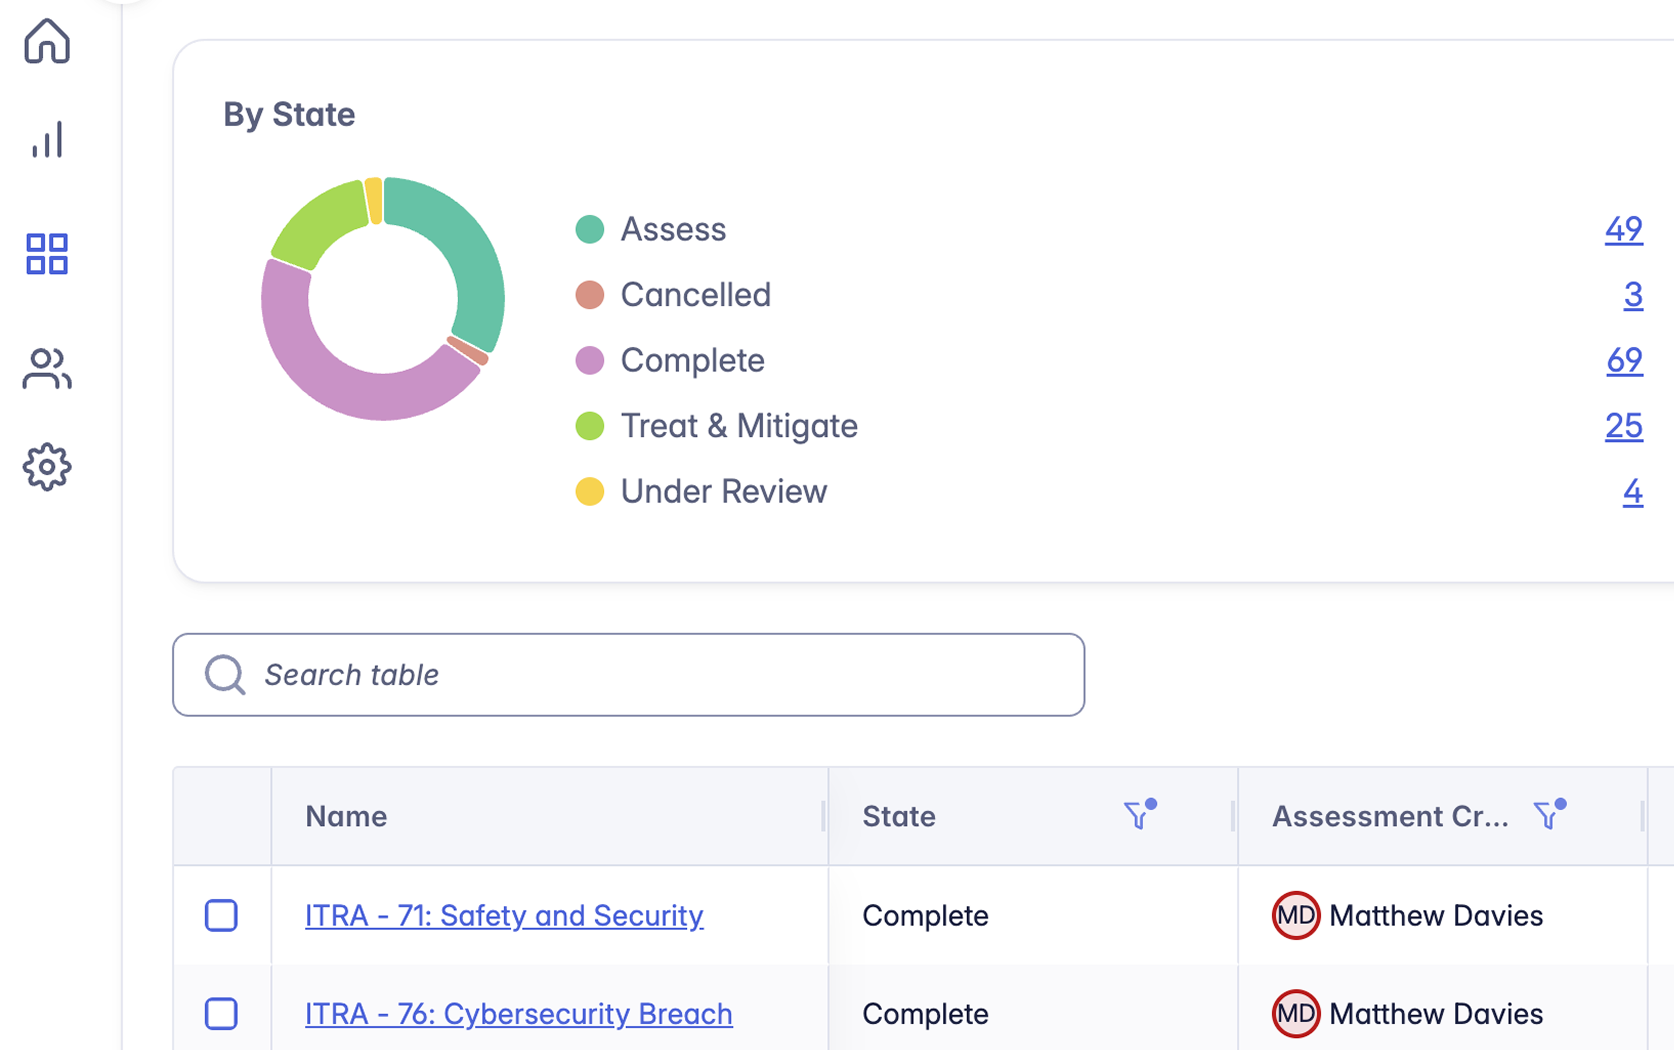Focus the Search table input field
Viewport: 1674px width, 1050px height.
pyautogui.click(x=660, y=675)
